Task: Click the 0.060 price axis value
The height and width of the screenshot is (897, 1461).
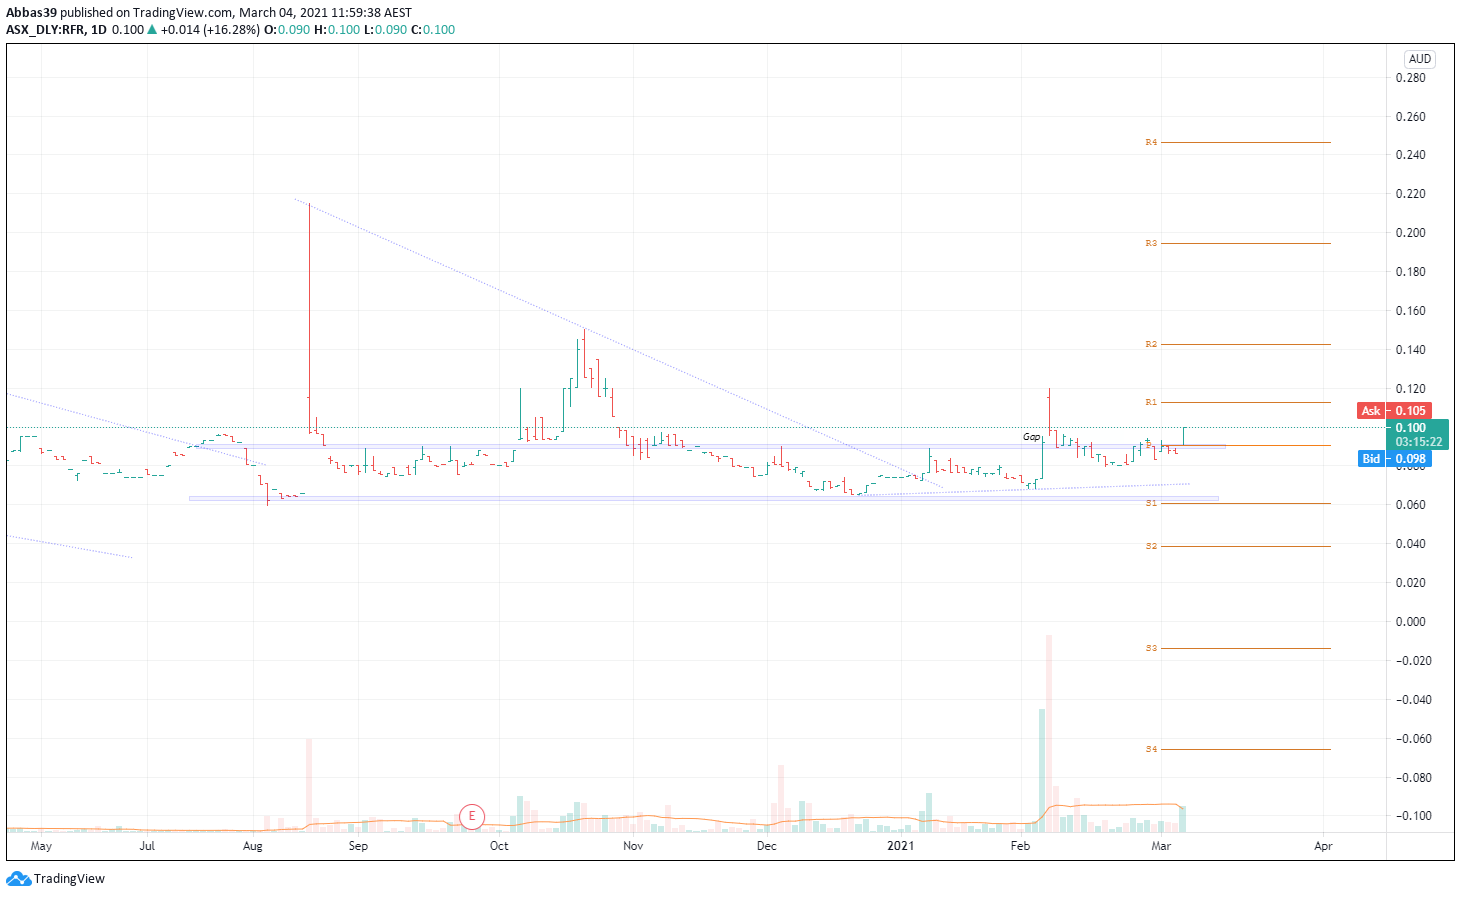Action: click(x=1411, y=505)
